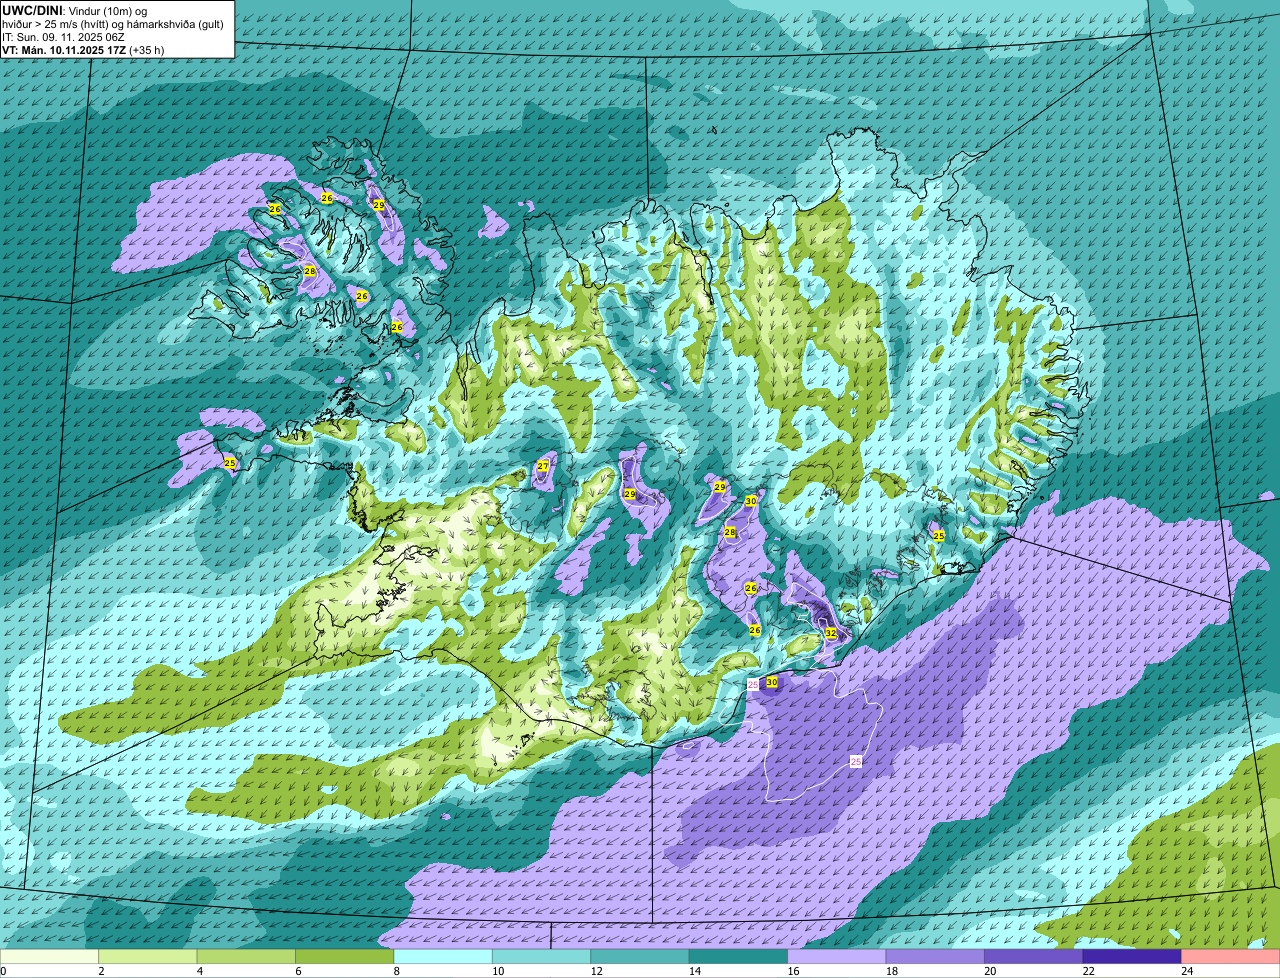Click the yellow 29 gust marker in the Westfjords
Screen dimensions: 1280x978
point(379,204)
